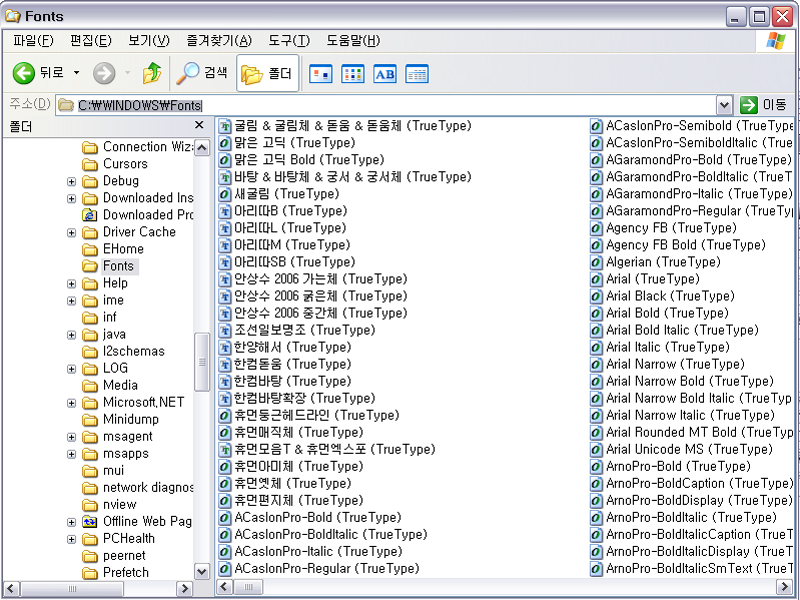Open the 파일(F) menu

33,41
